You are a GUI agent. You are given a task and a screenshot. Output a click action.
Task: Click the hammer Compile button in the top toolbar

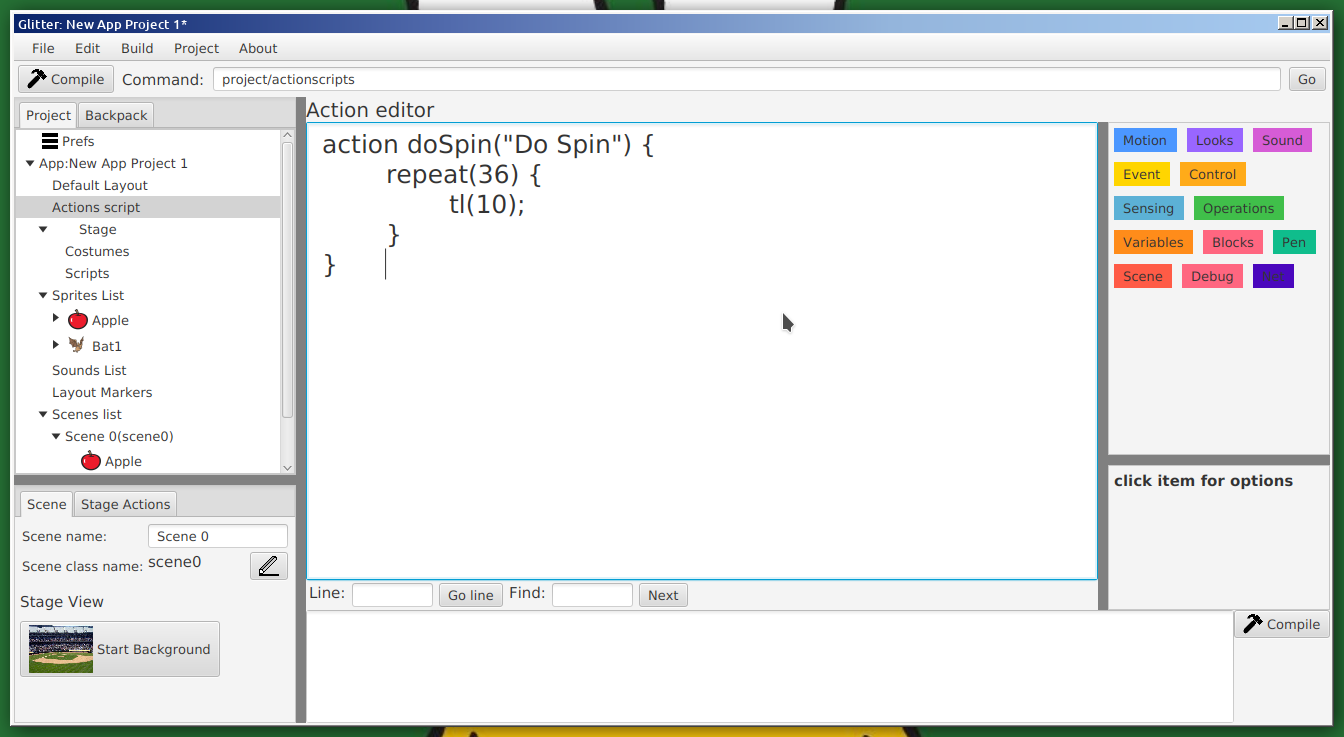pos(66,79)
